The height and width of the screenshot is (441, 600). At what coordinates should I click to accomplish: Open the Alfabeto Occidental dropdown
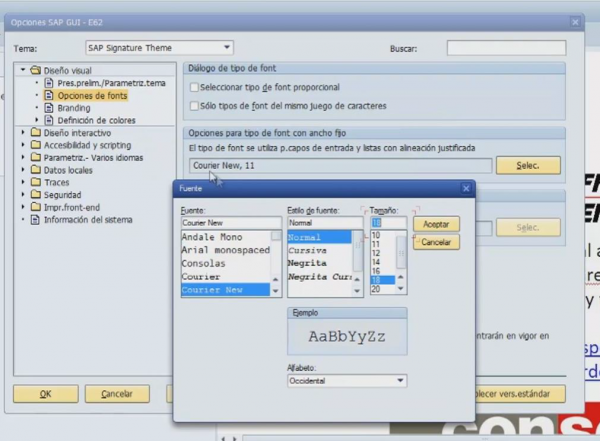point(400,381)
